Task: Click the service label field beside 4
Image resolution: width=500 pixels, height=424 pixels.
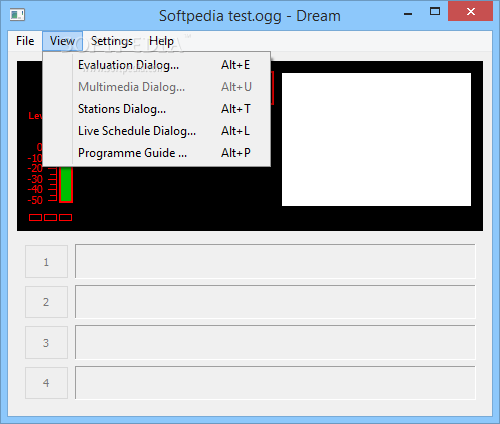Action: click(275, 383)
